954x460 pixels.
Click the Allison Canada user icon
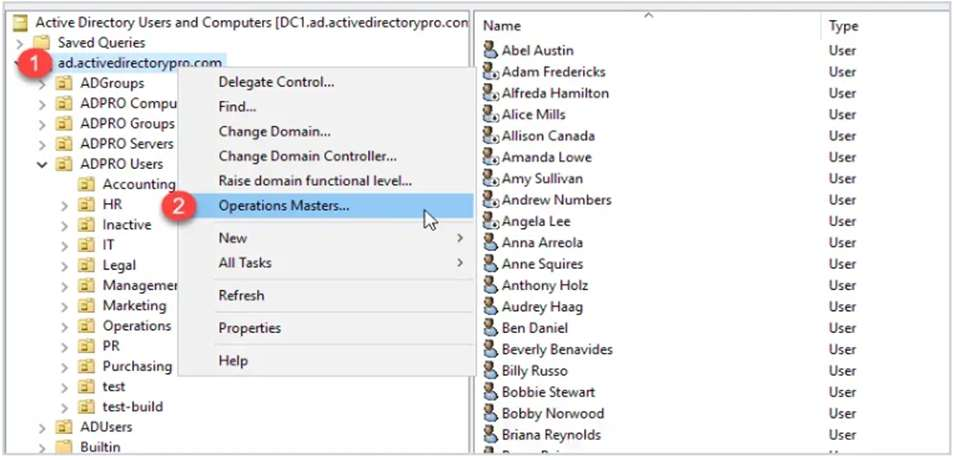(490, 135)
